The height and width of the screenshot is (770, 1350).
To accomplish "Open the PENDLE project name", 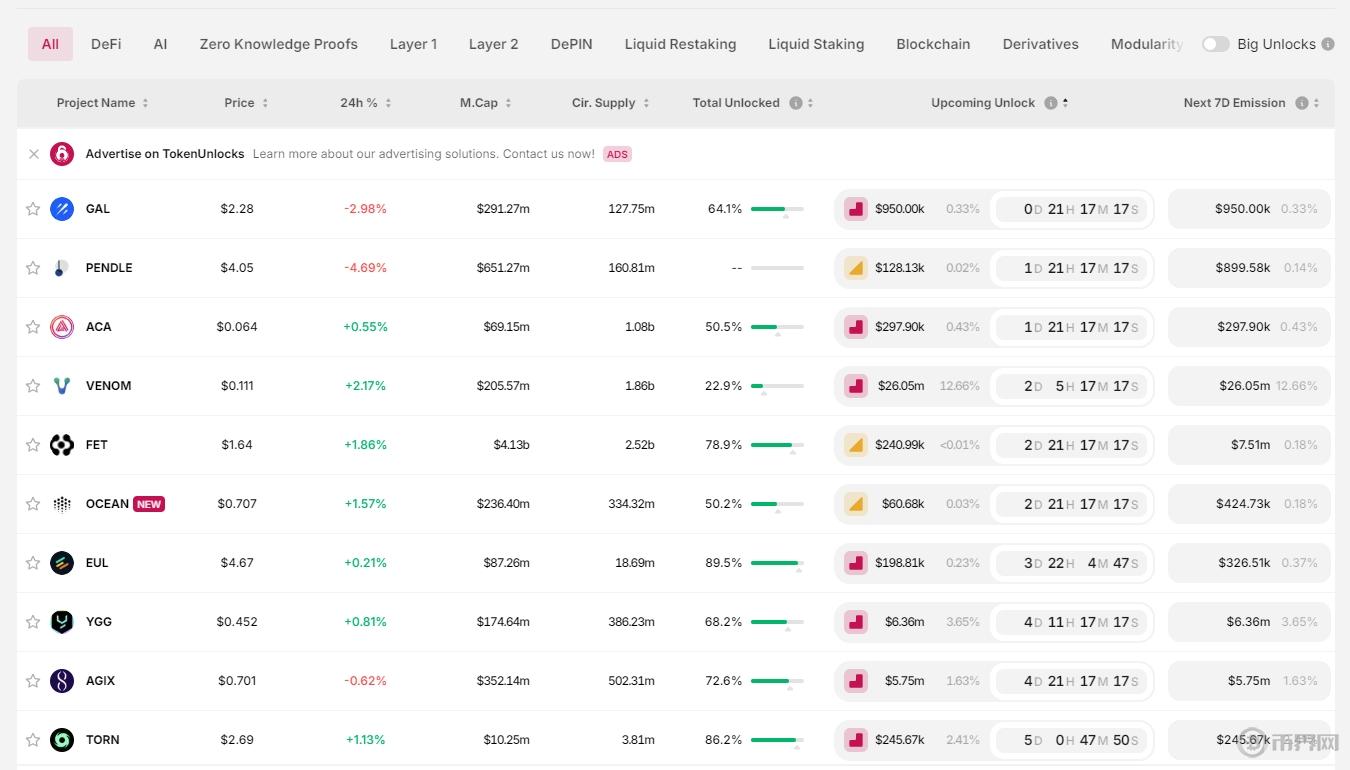I will [x=109, y=268].
